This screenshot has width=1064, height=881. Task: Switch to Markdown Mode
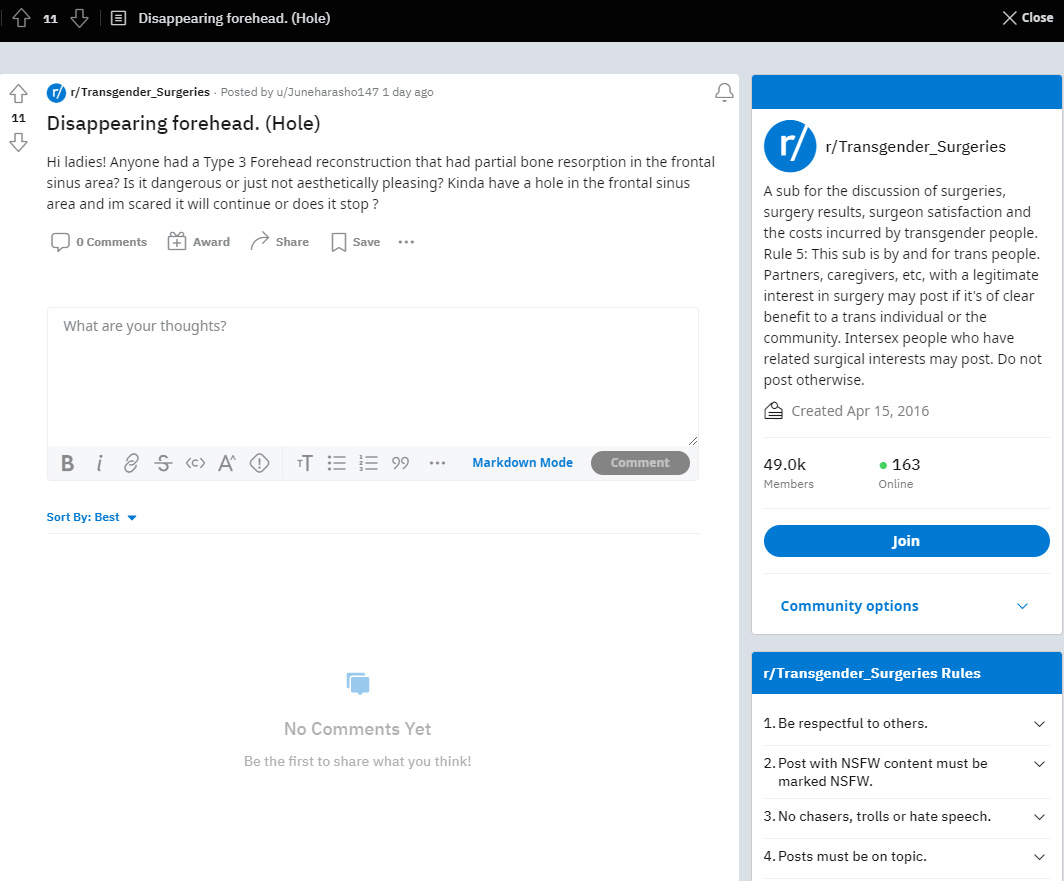[522, 462]
